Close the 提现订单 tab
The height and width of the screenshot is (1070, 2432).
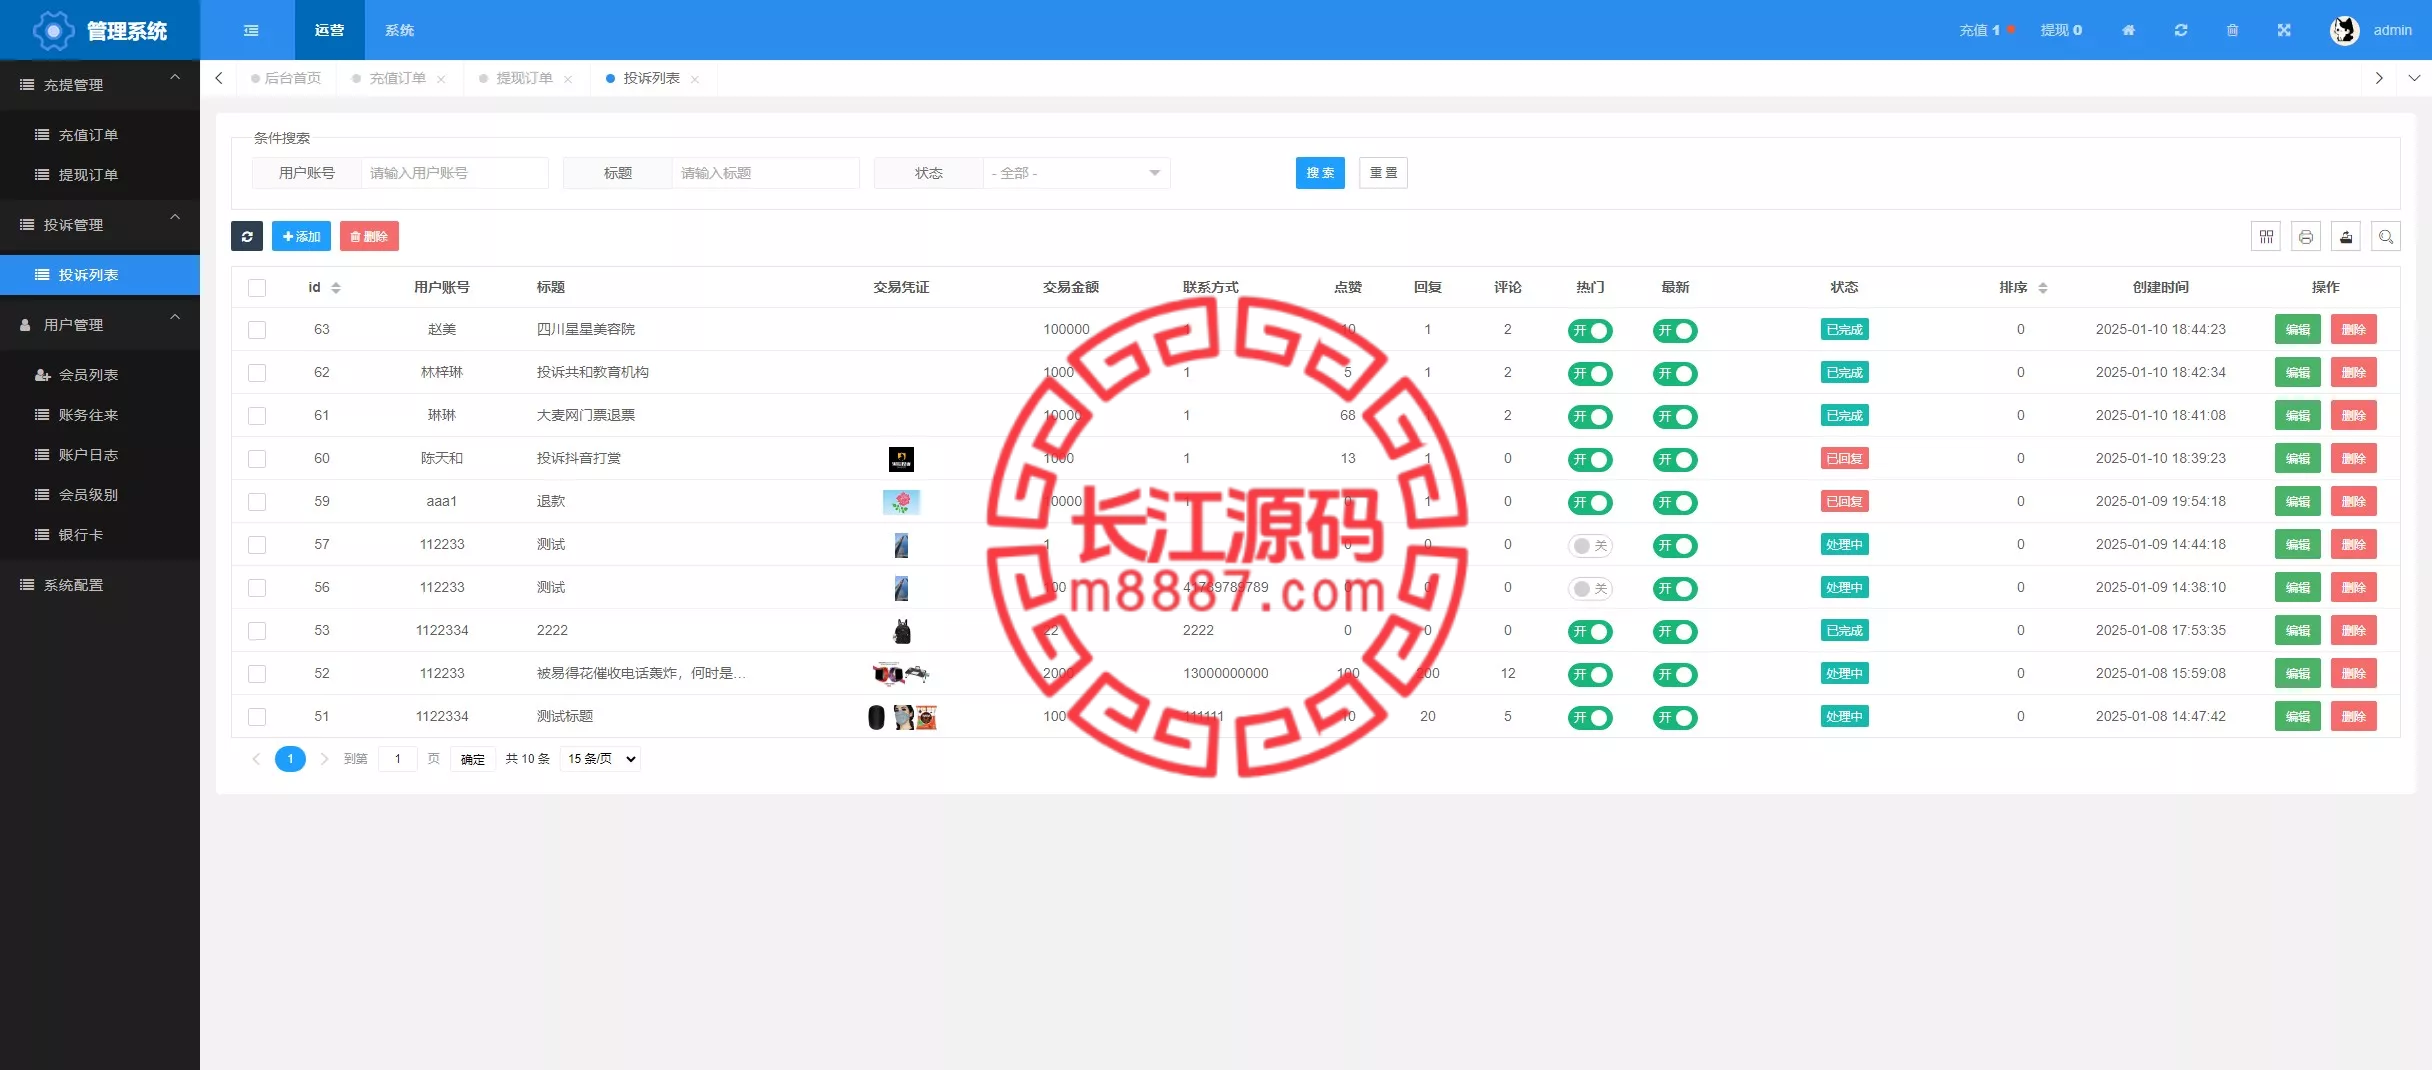point(568,79)
